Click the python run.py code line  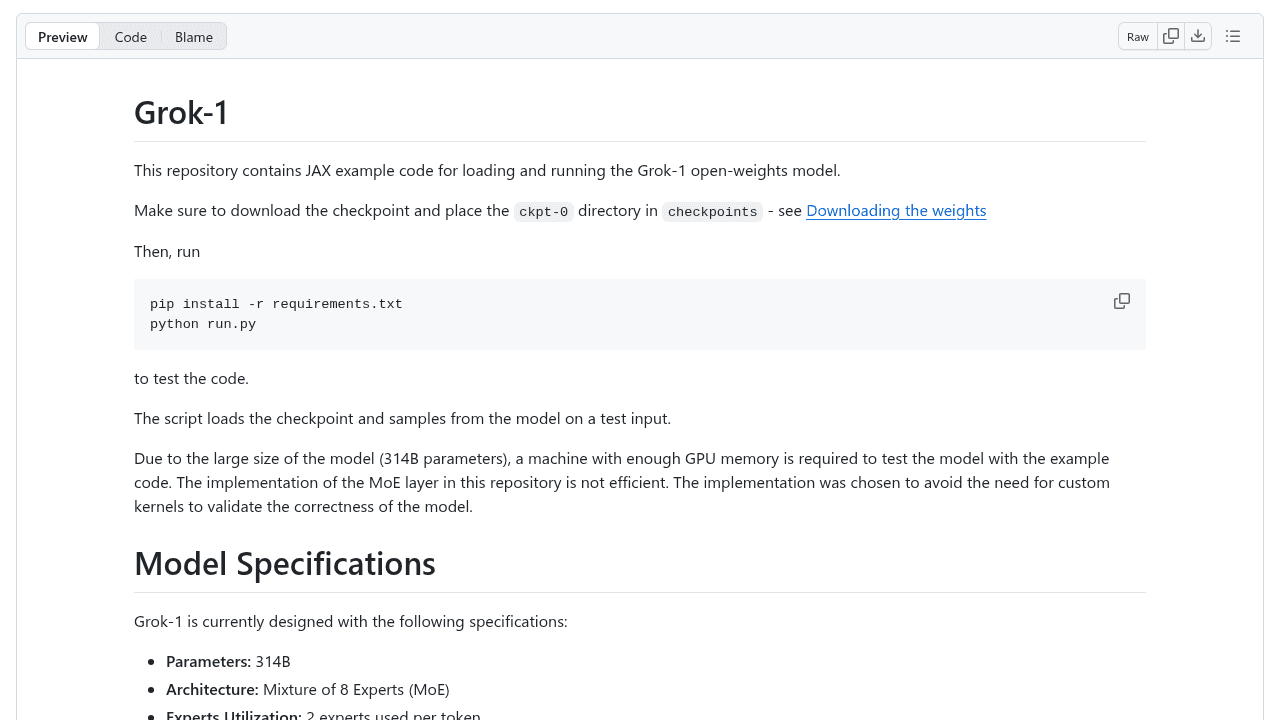click(203, 324)
